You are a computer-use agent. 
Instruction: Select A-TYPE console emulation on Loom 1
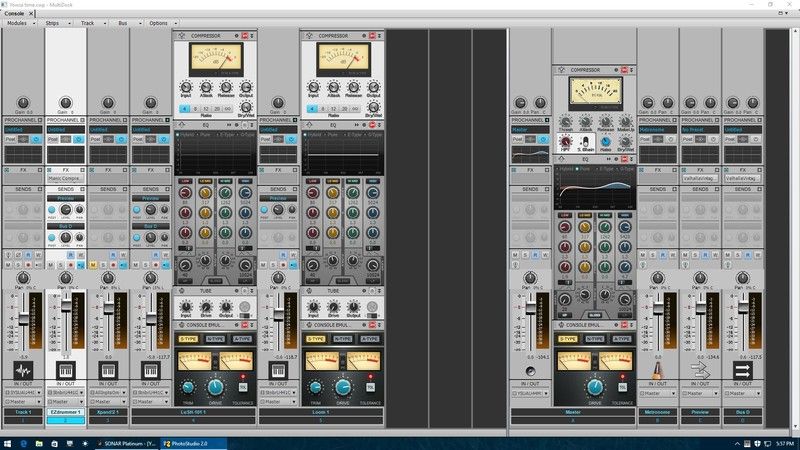point(369,339)
